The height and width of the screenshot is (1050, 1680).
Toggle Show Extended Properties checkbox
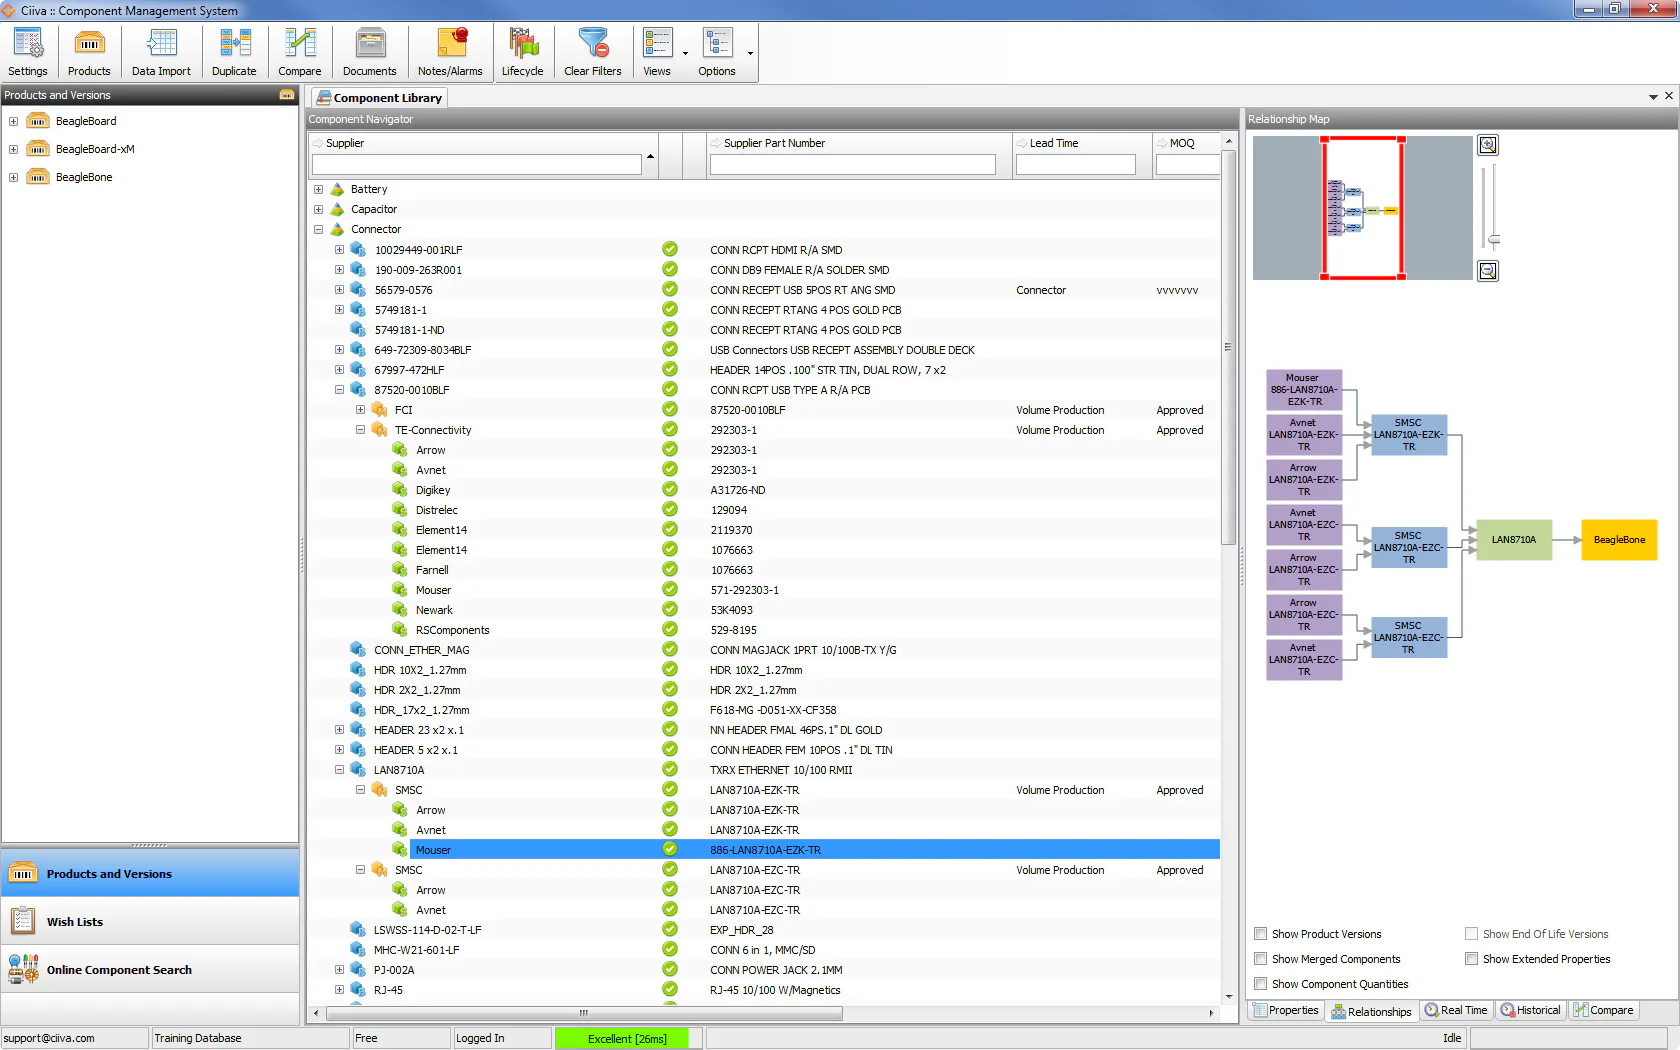[1472, 959]
